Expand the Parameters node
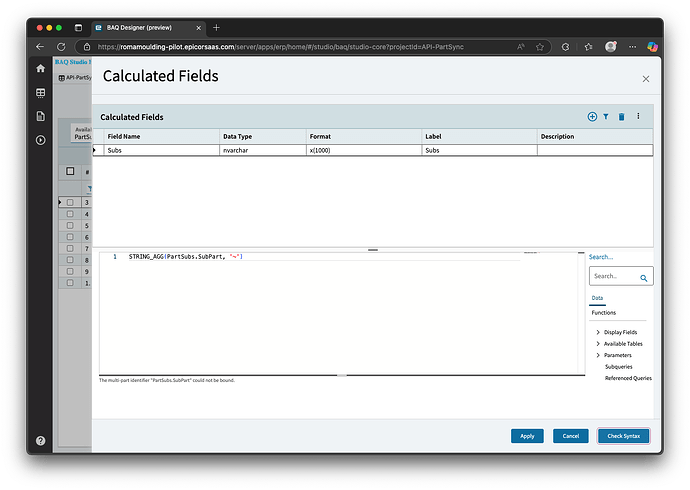690x490 pixels. click(x=598, y=355)
